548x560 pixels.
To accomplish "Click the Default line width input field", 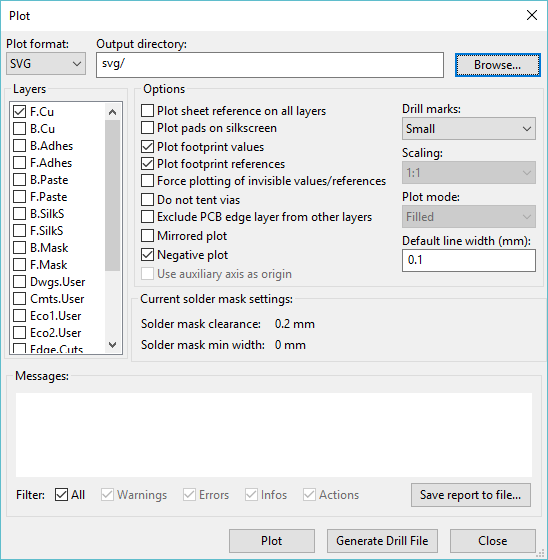I will tap(468, 260).
